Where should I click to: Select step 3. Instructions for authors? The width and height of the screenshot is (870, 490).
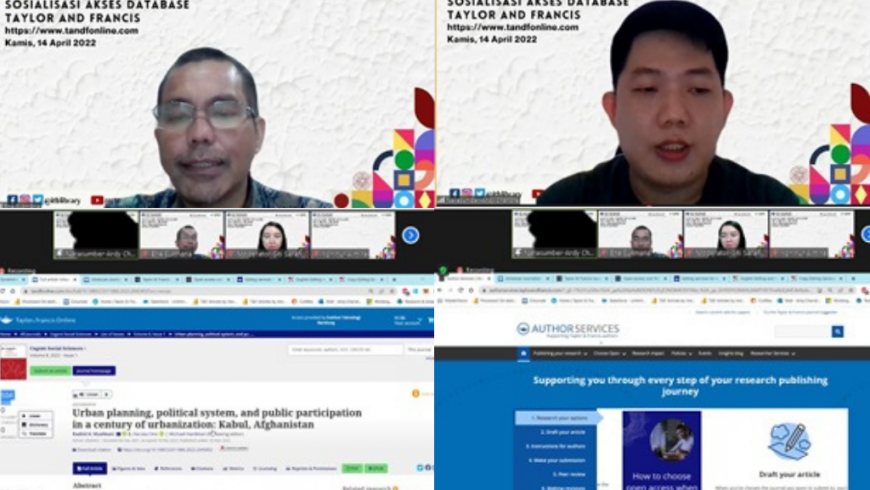click(x=555, y=446)
